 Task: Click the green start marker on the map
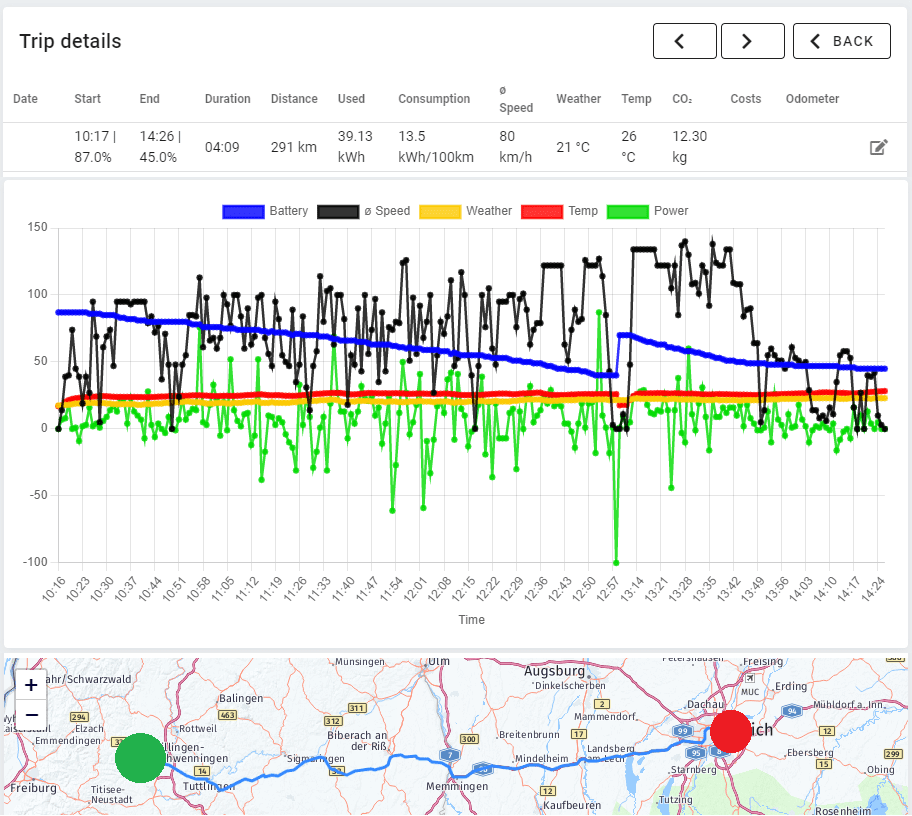[x=140, y=758]
